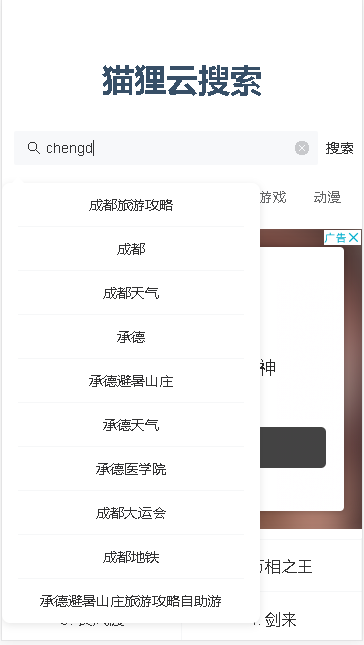Choose 承德避暑山庄旅游攻略自助游 suggestion

[131, 601]
